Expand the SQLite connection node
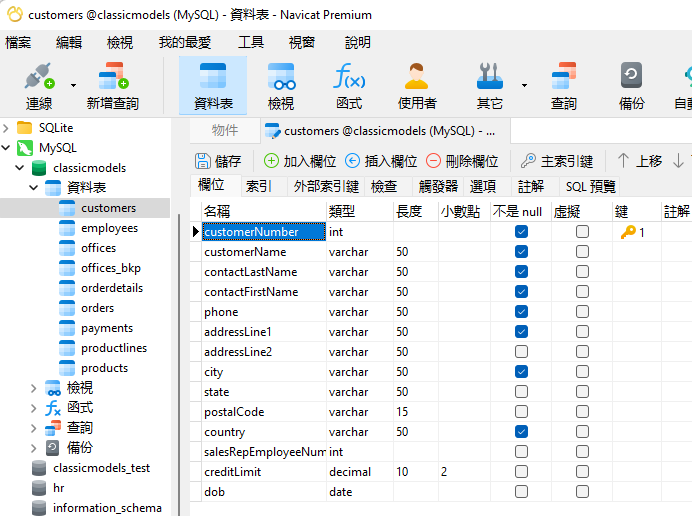Image resolution: width=692 pixels, height=516 pixels. [x=8, y=128]
